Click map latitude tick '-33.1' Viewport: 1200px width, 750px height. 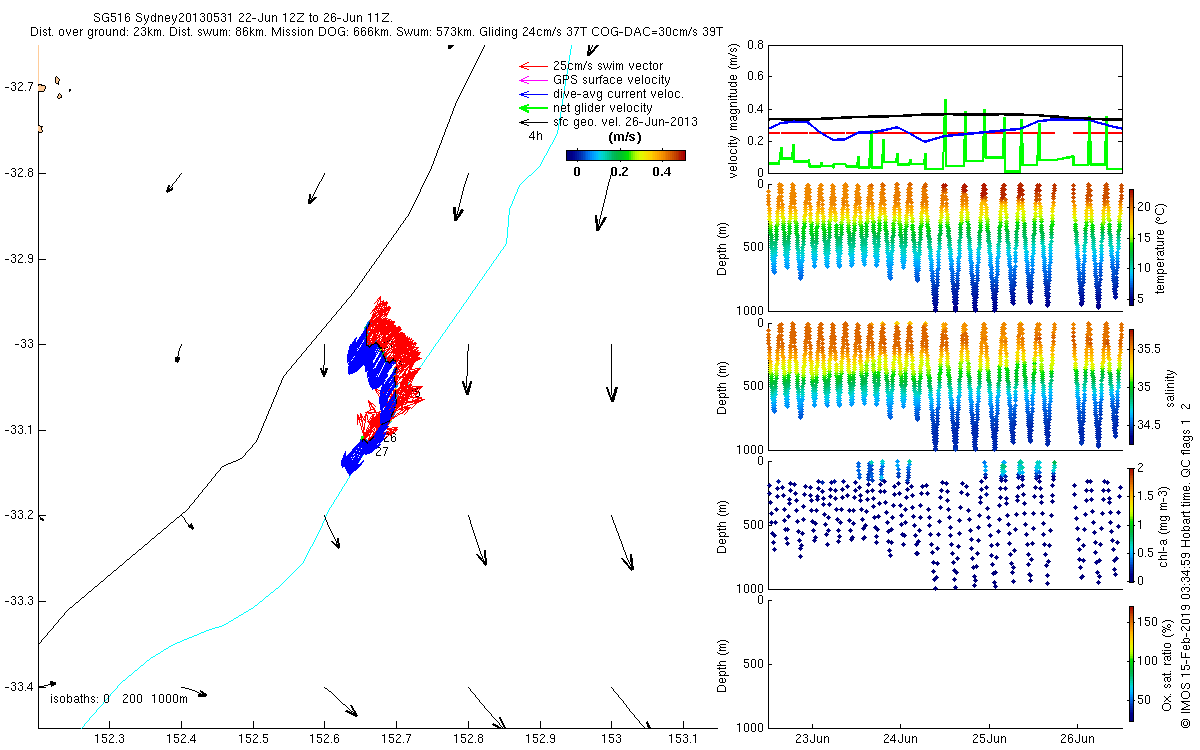[18, 430]
